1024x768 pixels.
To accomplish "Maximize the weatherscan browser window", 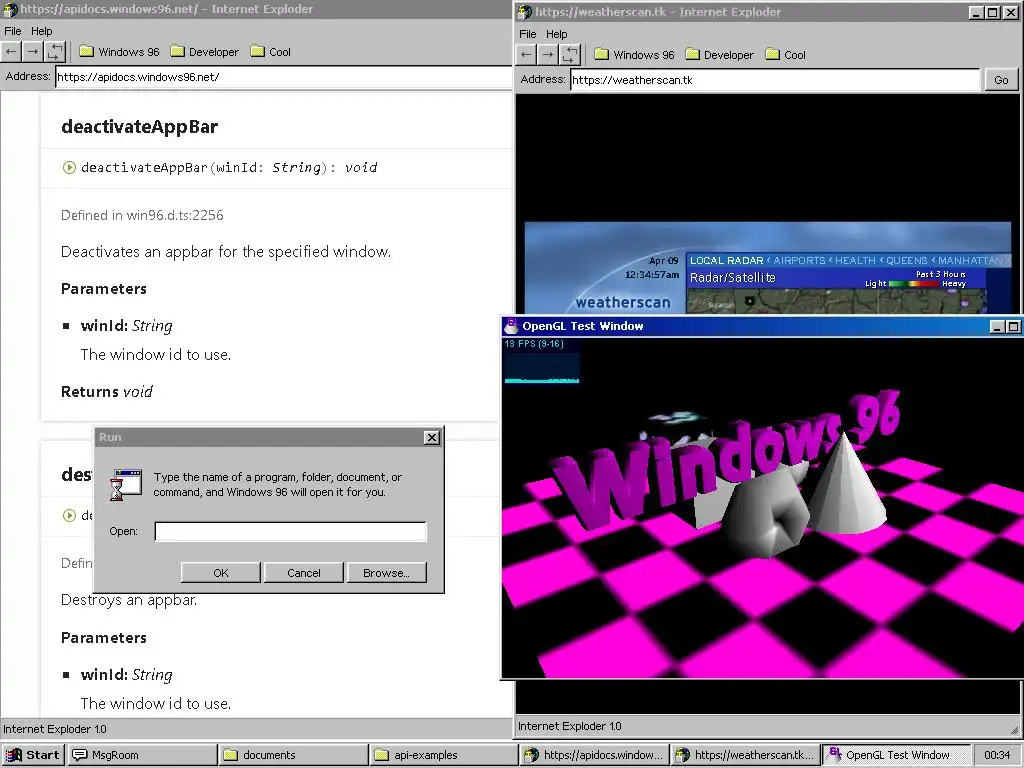I will click(x=993, y=12).
